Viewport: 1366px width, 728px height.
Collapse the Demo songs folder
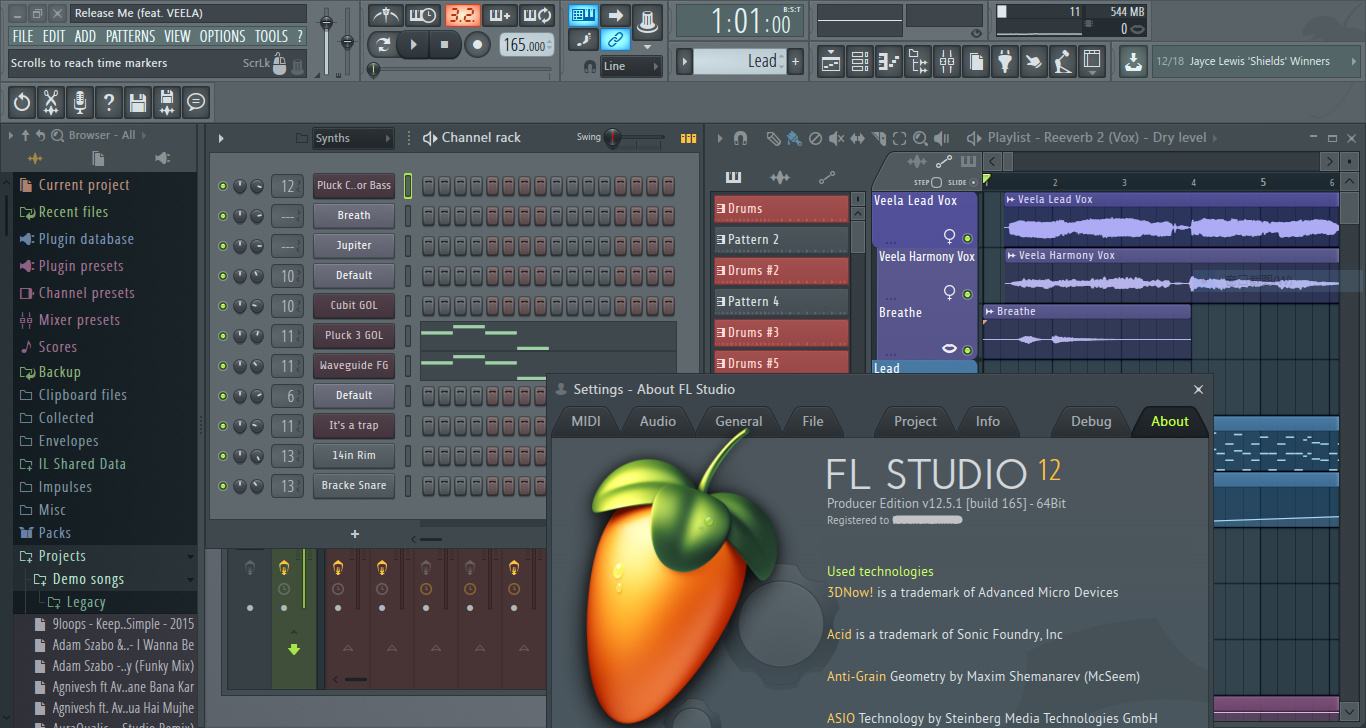pos(88,579)
